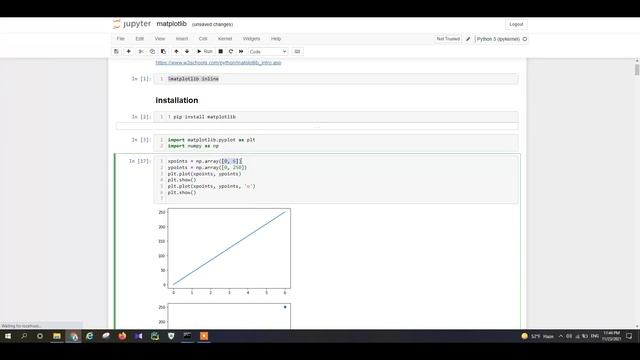Click the import matplotlib.pyplot cell

[336, 143]
